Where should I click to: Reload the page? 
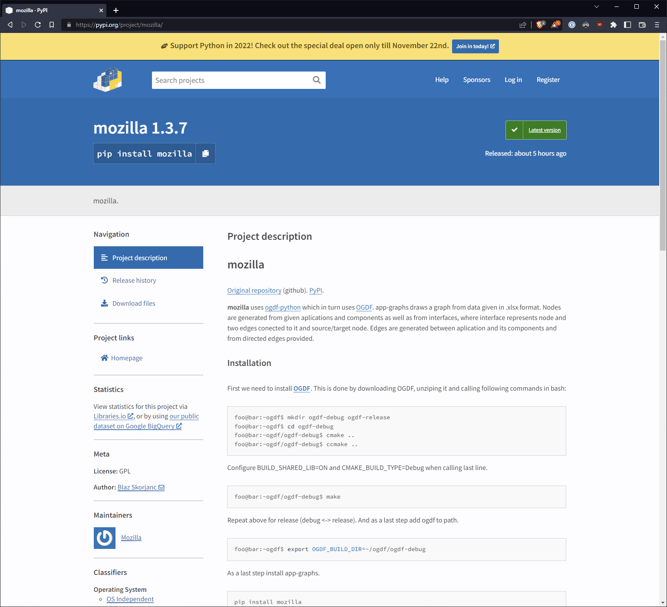38,25
